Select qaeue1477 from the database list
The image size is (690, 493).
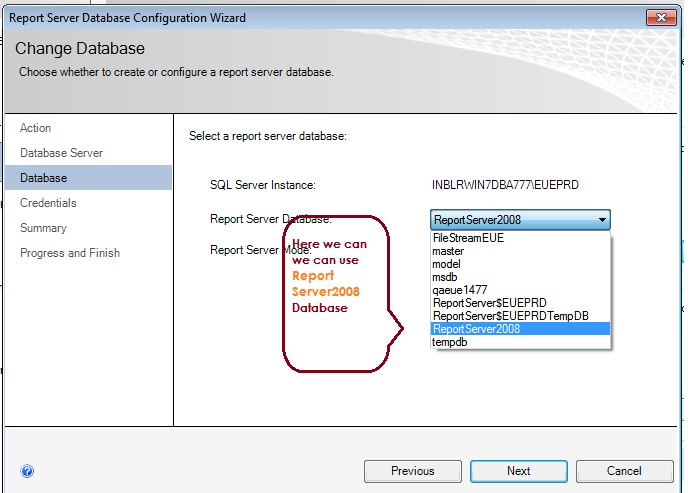pyautogui.click(x=520, y=290)
